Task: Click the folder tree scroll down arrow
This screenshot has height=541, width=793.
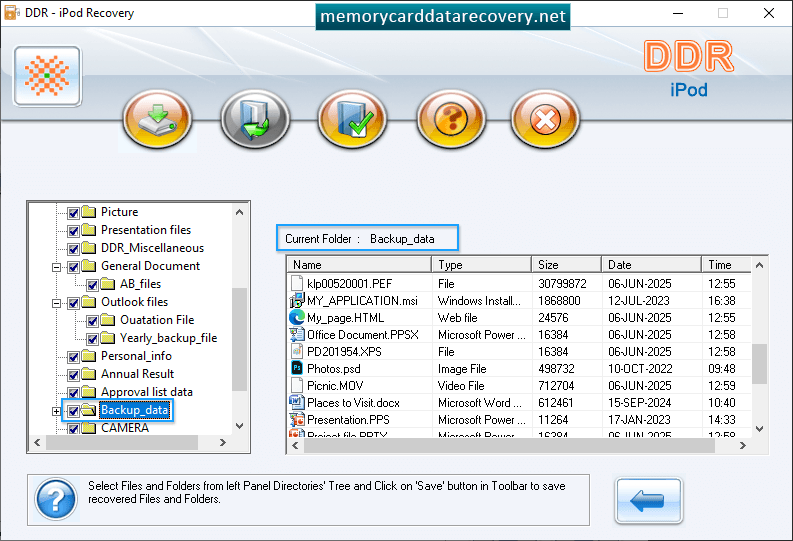Action: tap(240, 426)
